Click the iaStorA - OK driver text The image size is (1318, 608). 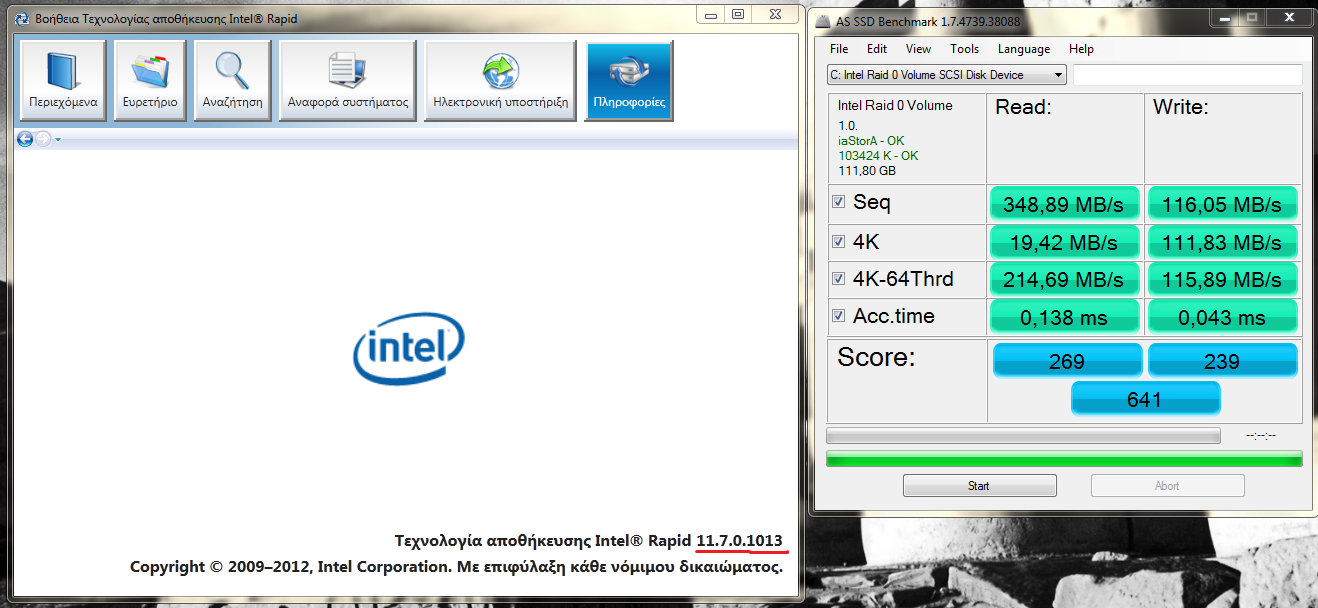(871, 142)
